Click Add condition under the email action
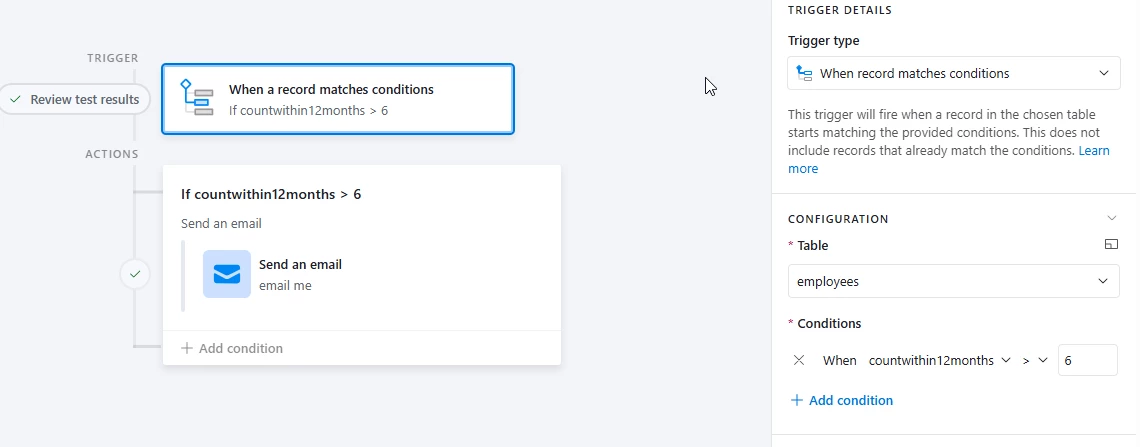The height and width of the screenshot is (447, 1140). pos(232,348)
